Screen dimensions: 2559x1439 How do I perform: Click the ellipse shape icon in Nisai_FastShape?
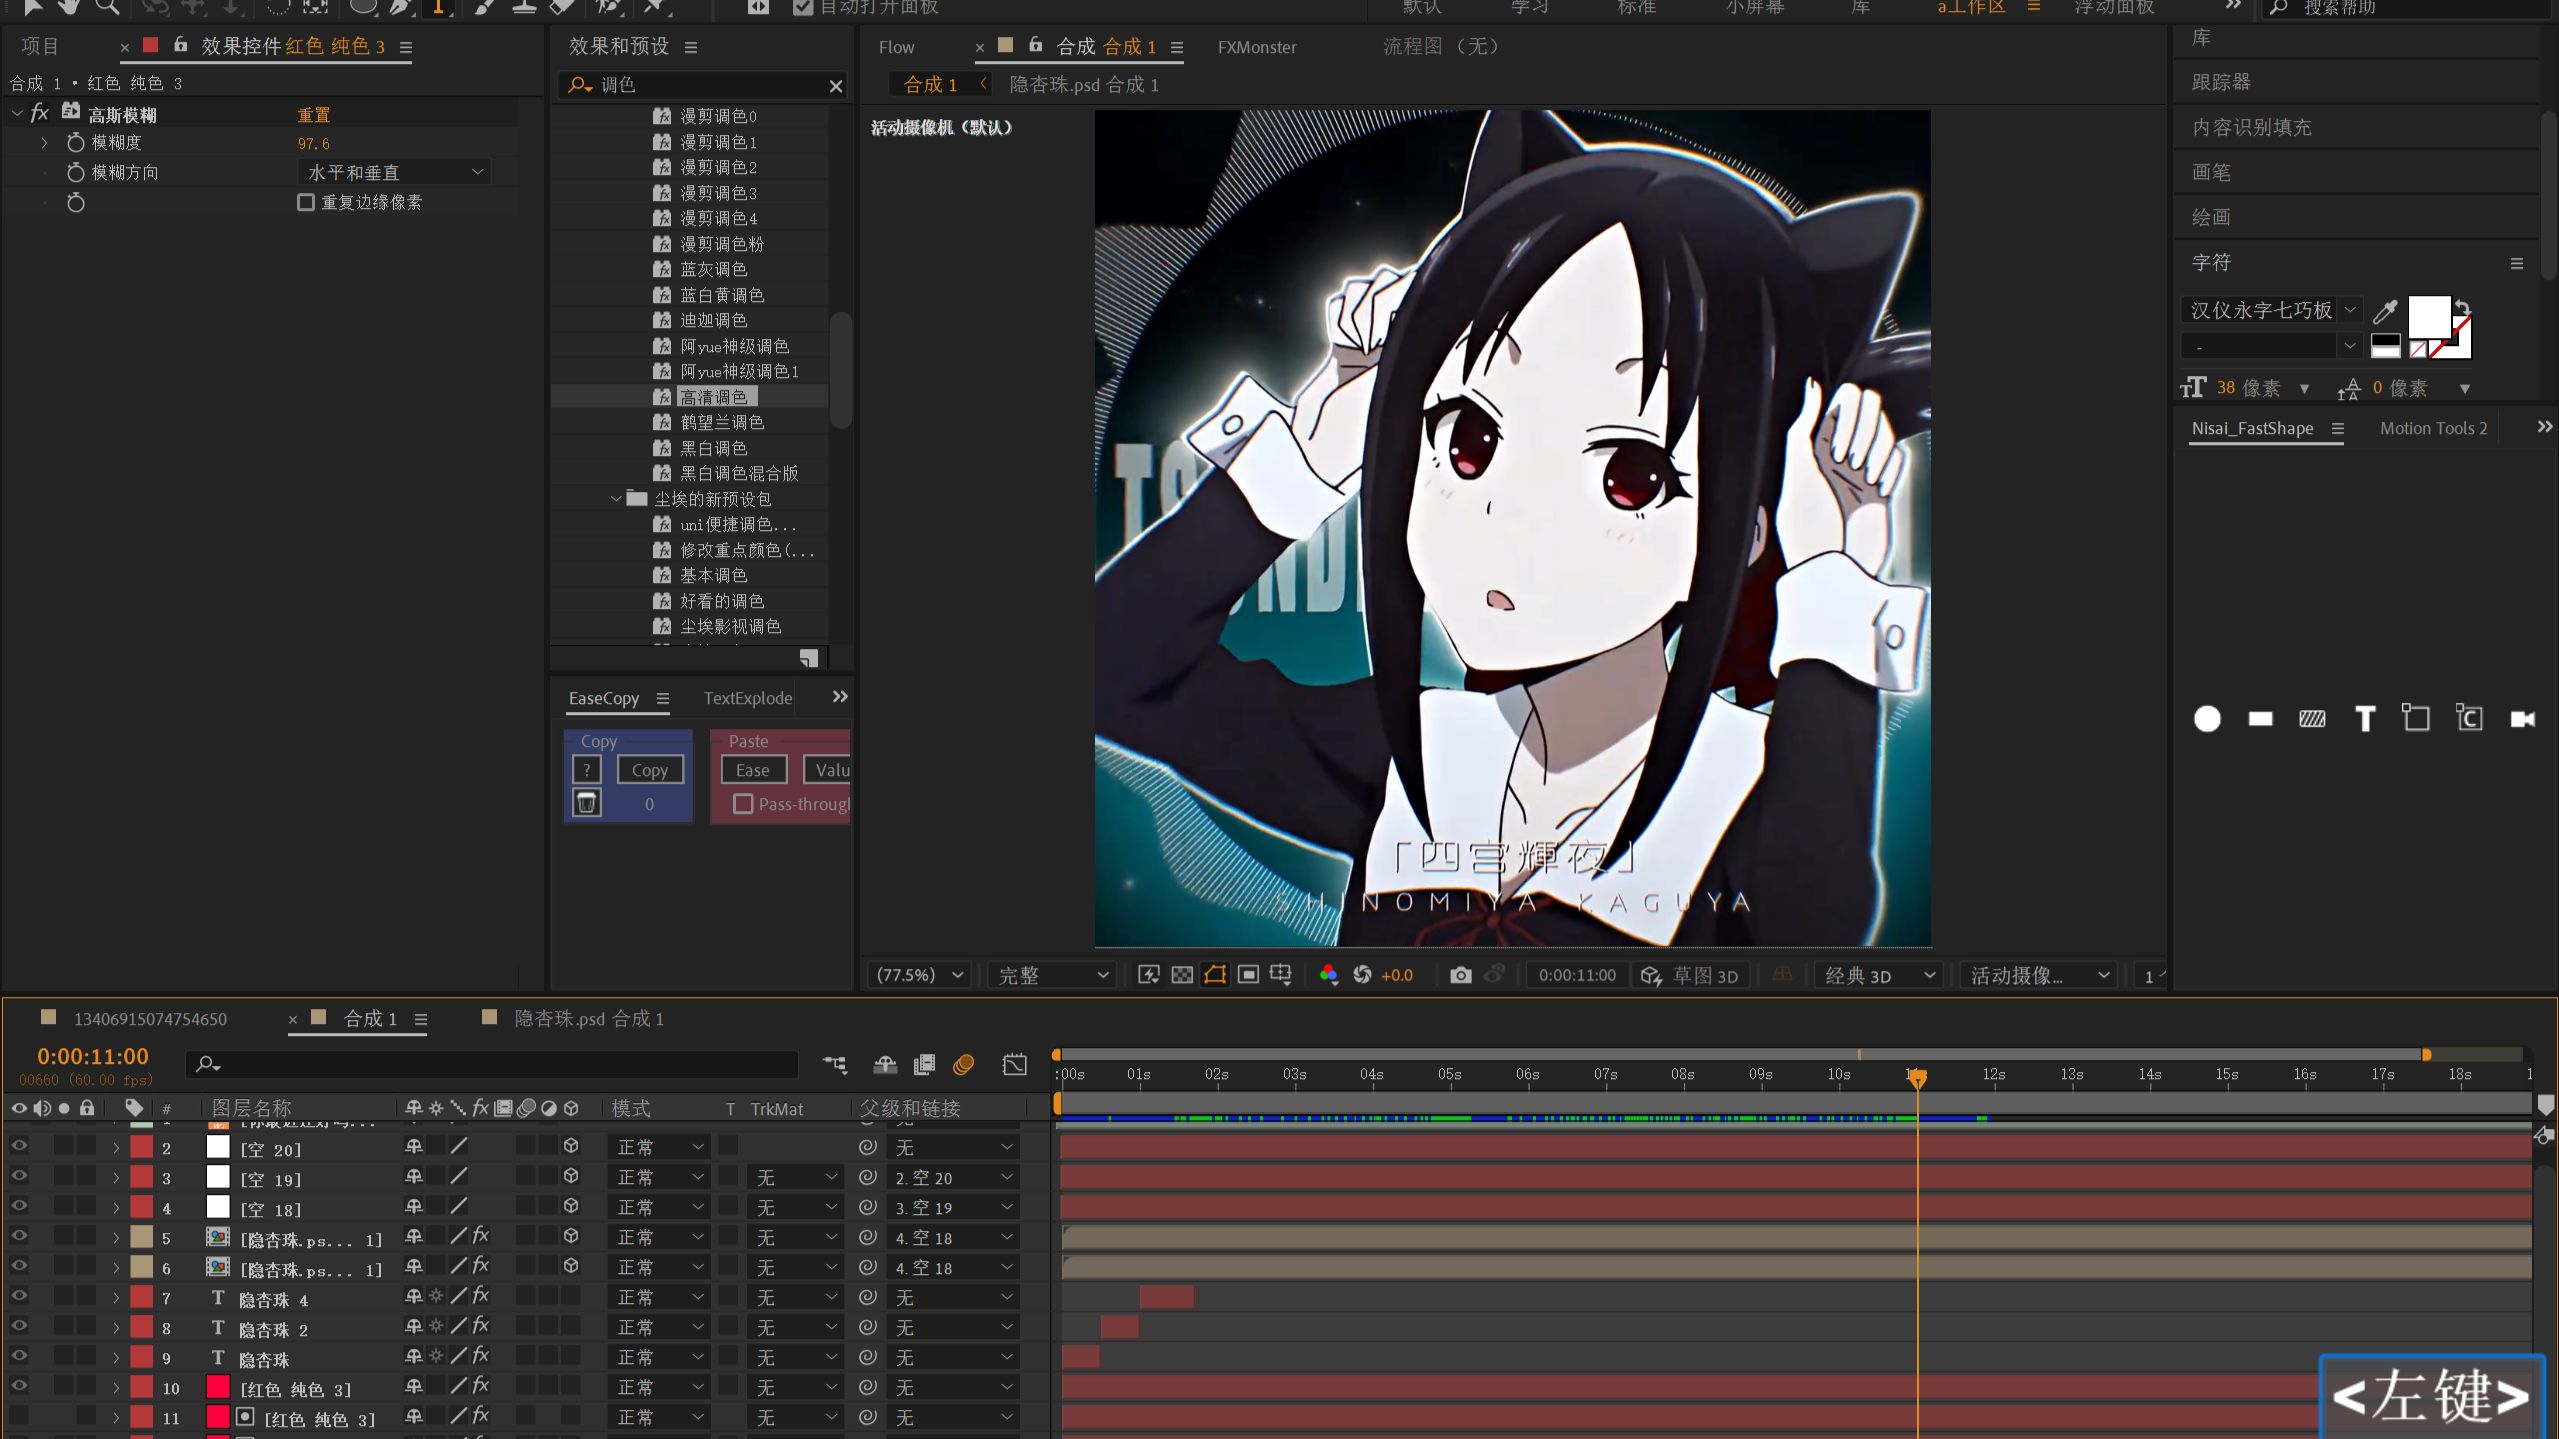(2207, 719)
